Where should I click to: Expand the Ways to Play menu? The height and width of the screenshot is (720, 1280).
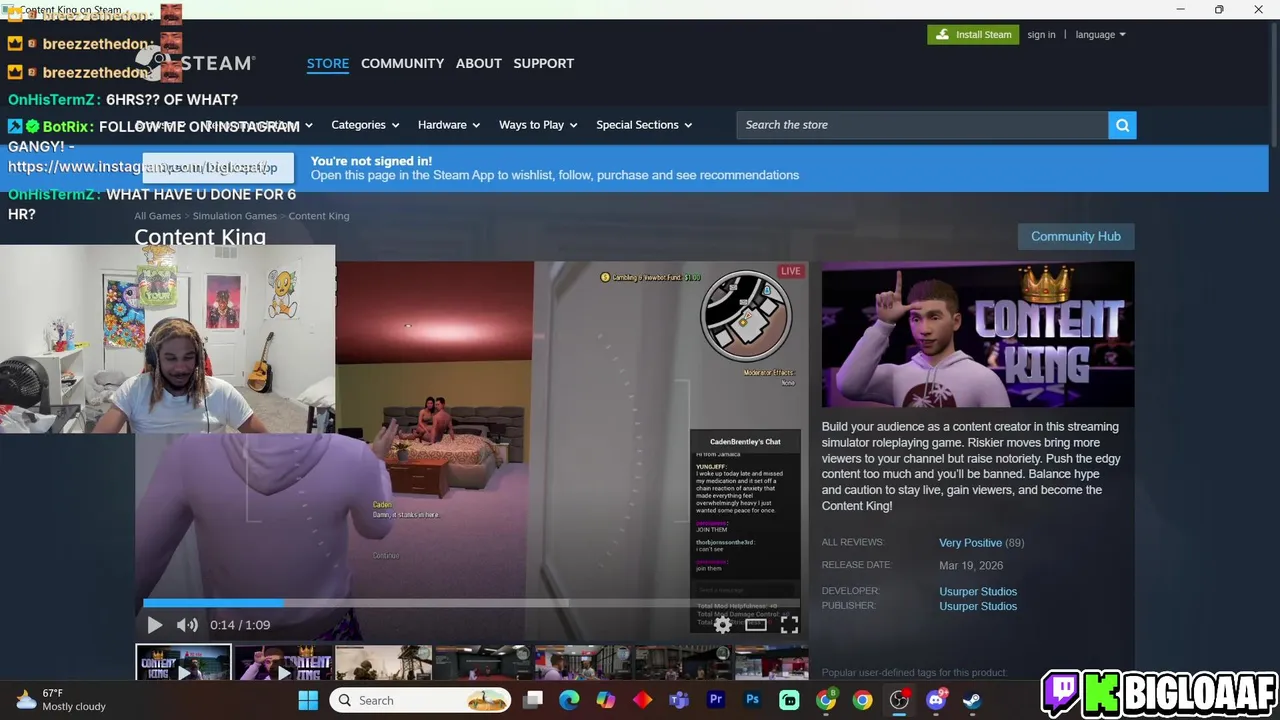(x=538, y=125)
